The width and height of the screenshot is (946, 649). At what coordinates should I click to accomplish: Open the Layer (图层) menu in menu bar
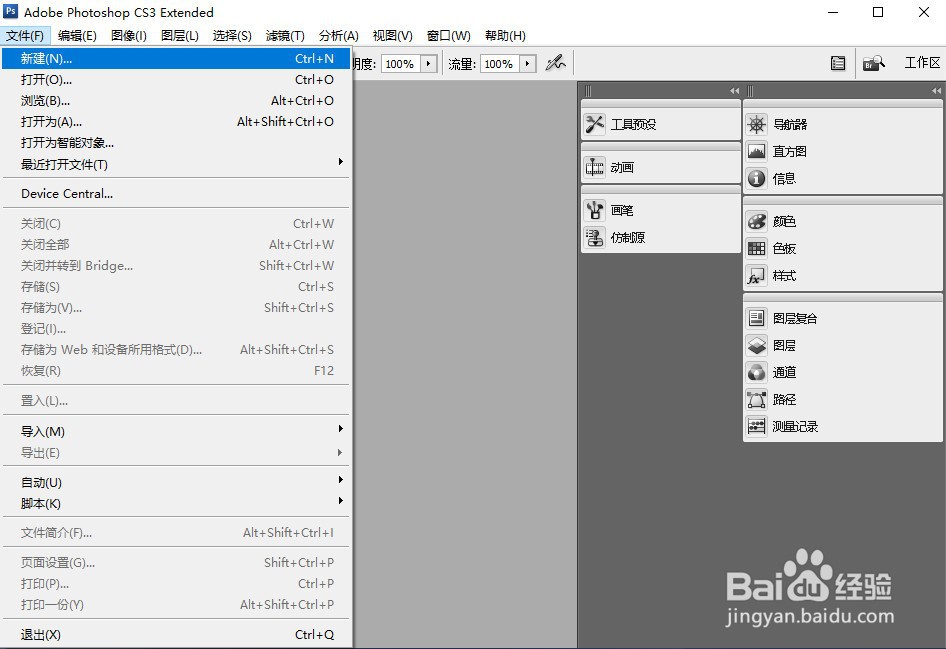point(180,36)
